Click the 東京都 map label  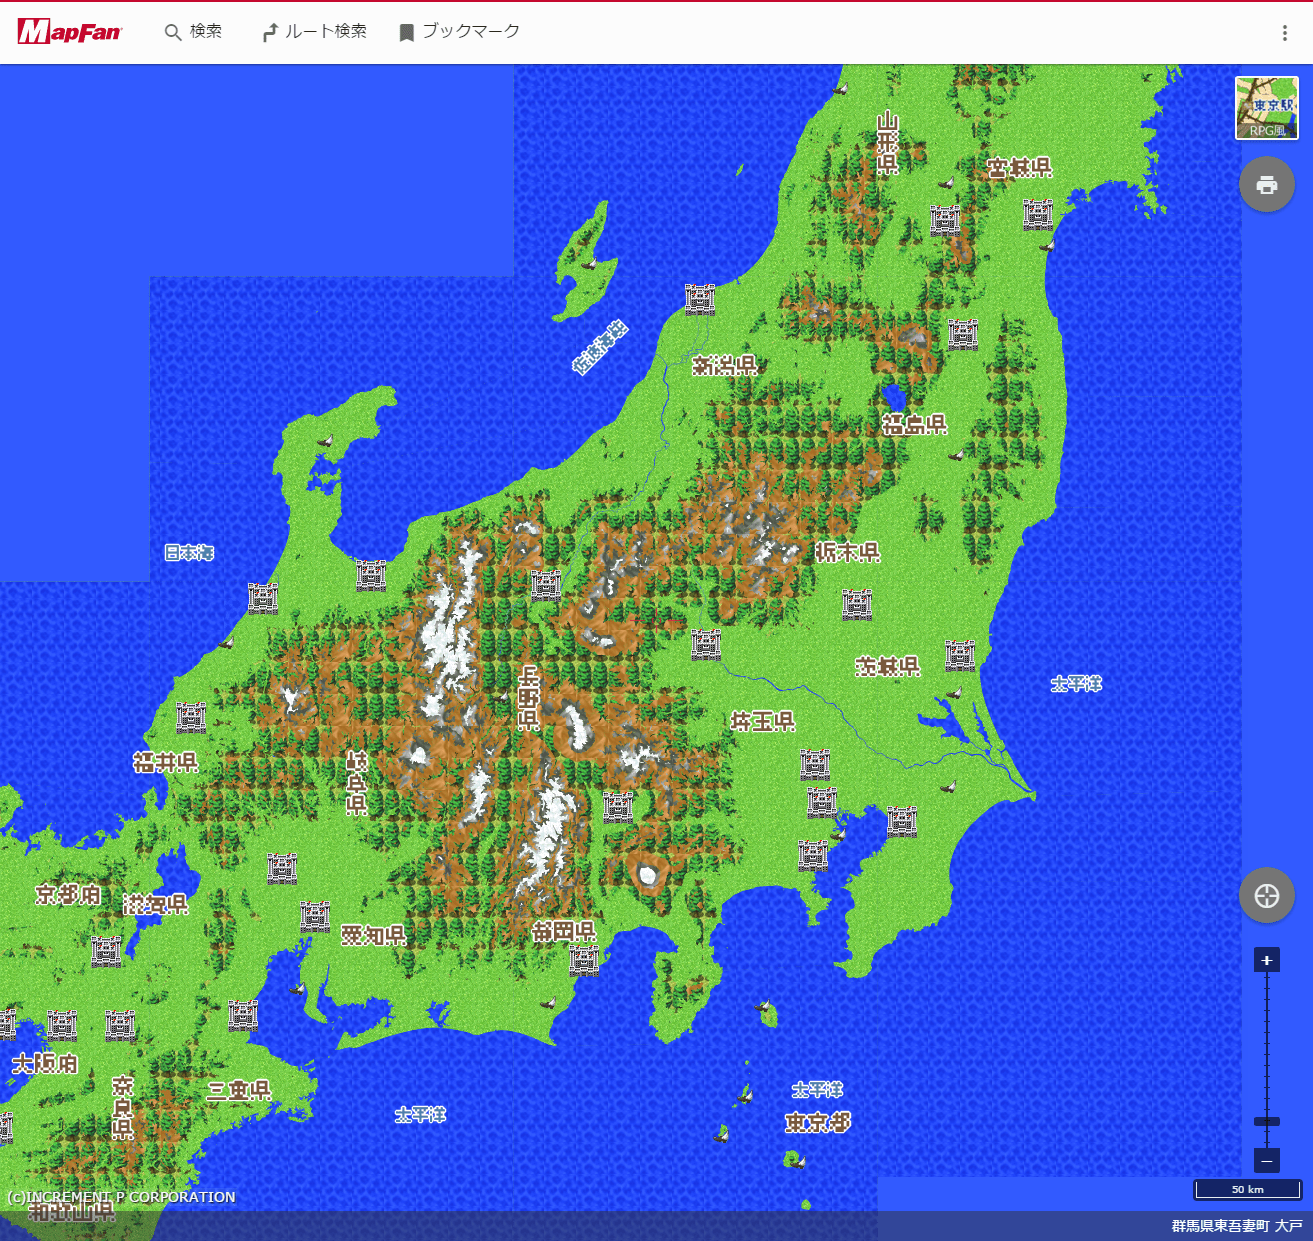tap(818, 1123)
